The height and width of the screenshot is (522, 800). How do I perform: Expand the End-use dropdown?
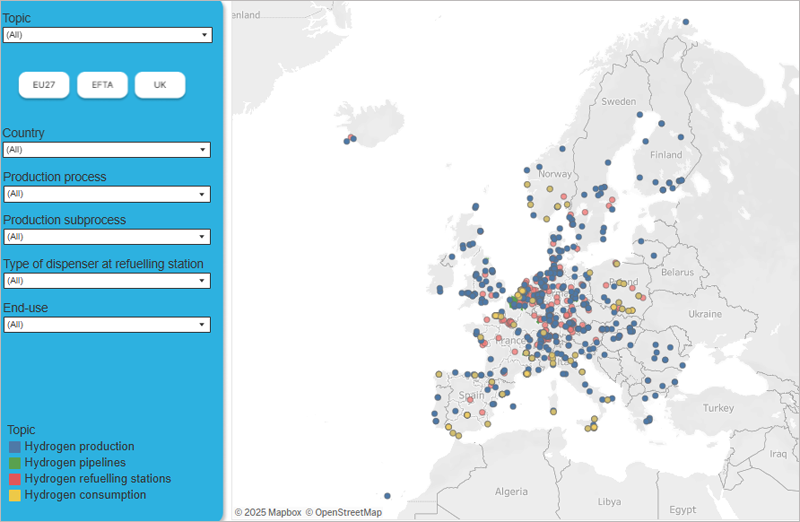[107, 325]
